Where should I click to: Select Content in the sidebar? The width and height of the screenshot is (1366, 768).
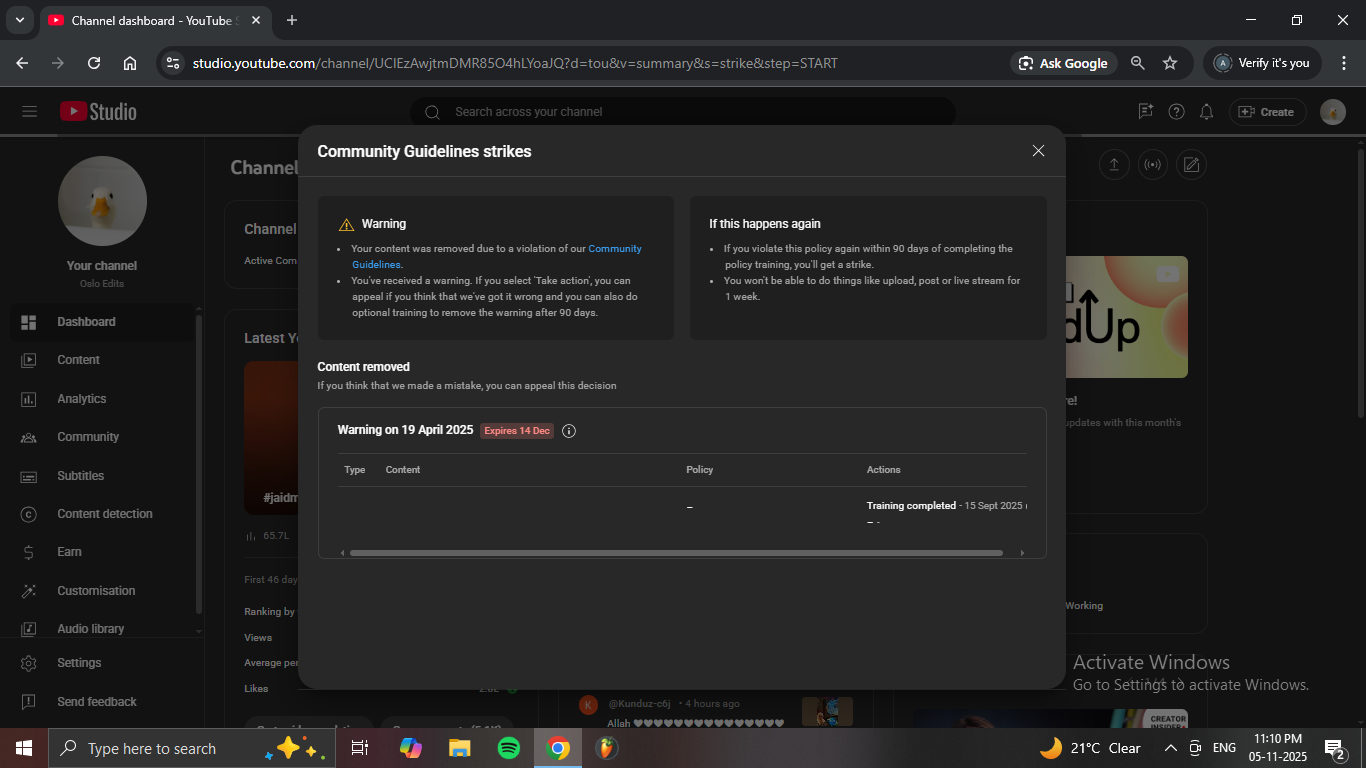(x=78, y=360)
